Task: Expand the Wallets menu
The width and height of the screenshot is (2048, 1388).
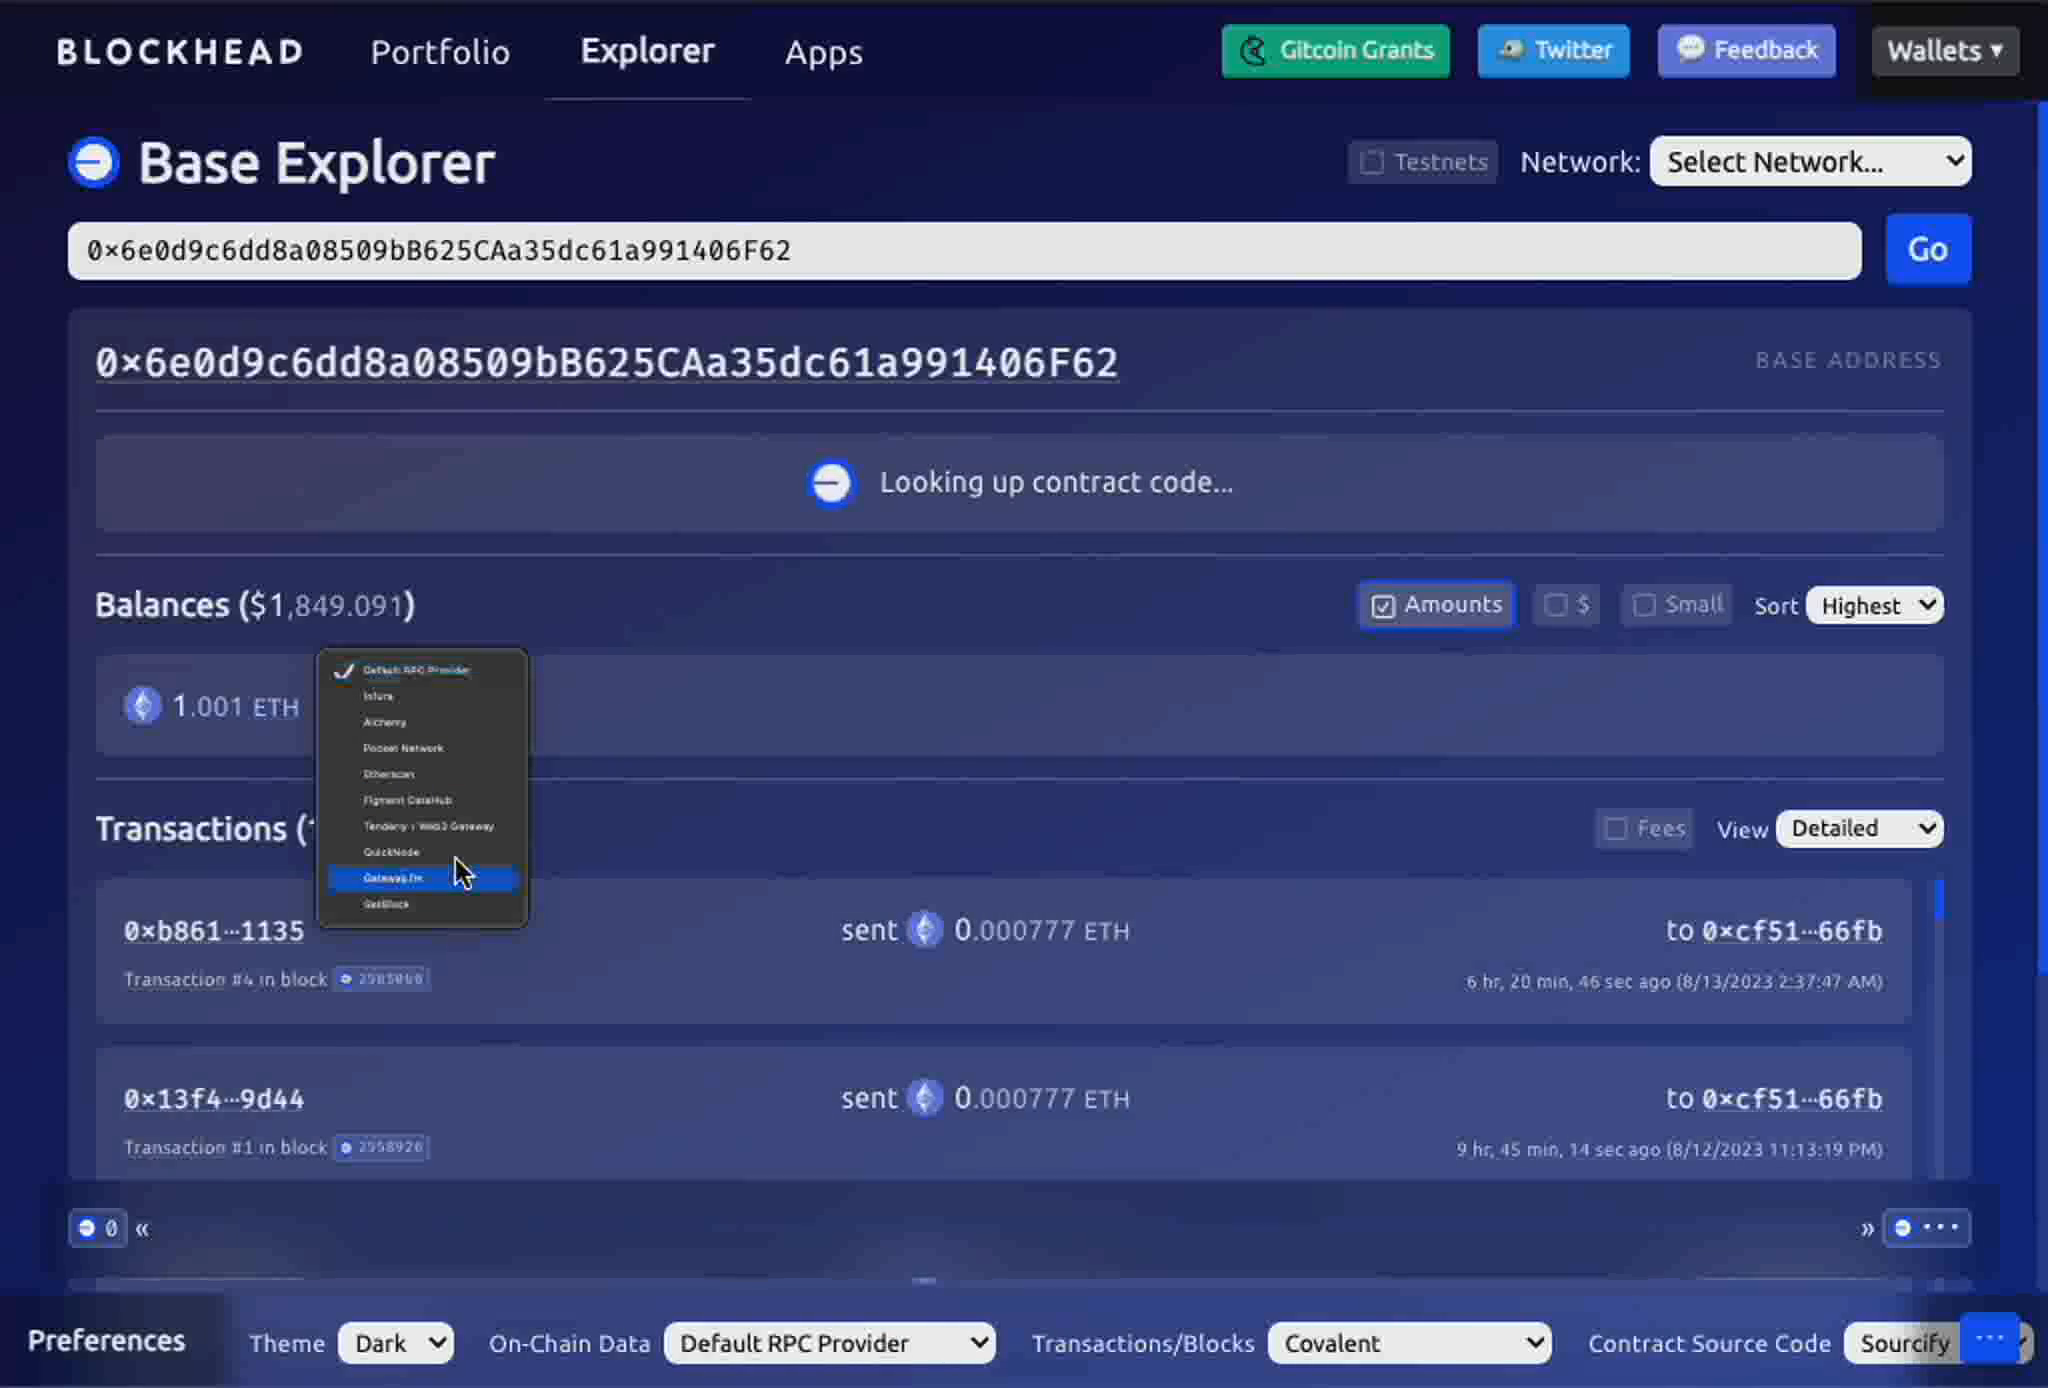Action: coord(1945,51)
